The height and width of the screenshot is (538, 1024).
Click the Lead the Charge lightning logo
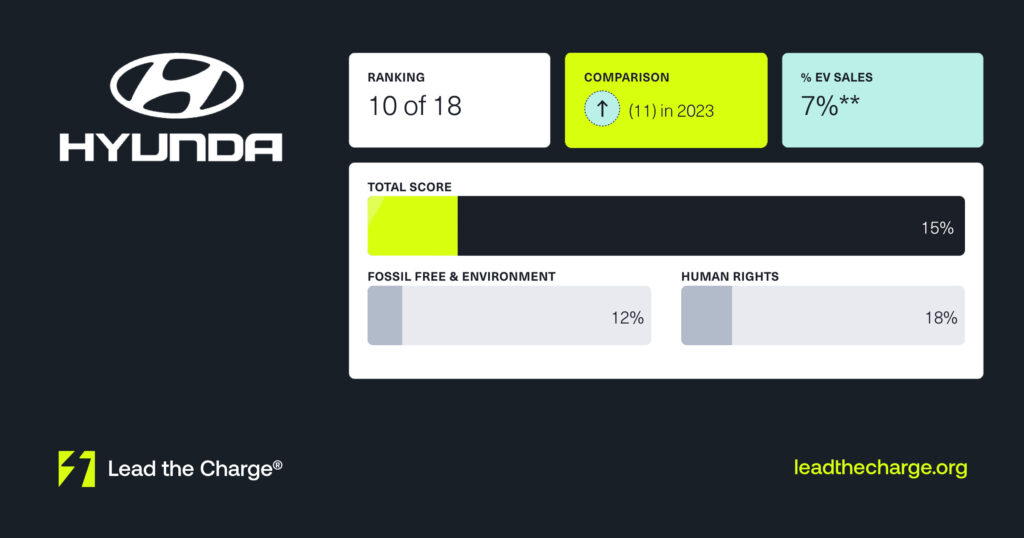(76, 468)
